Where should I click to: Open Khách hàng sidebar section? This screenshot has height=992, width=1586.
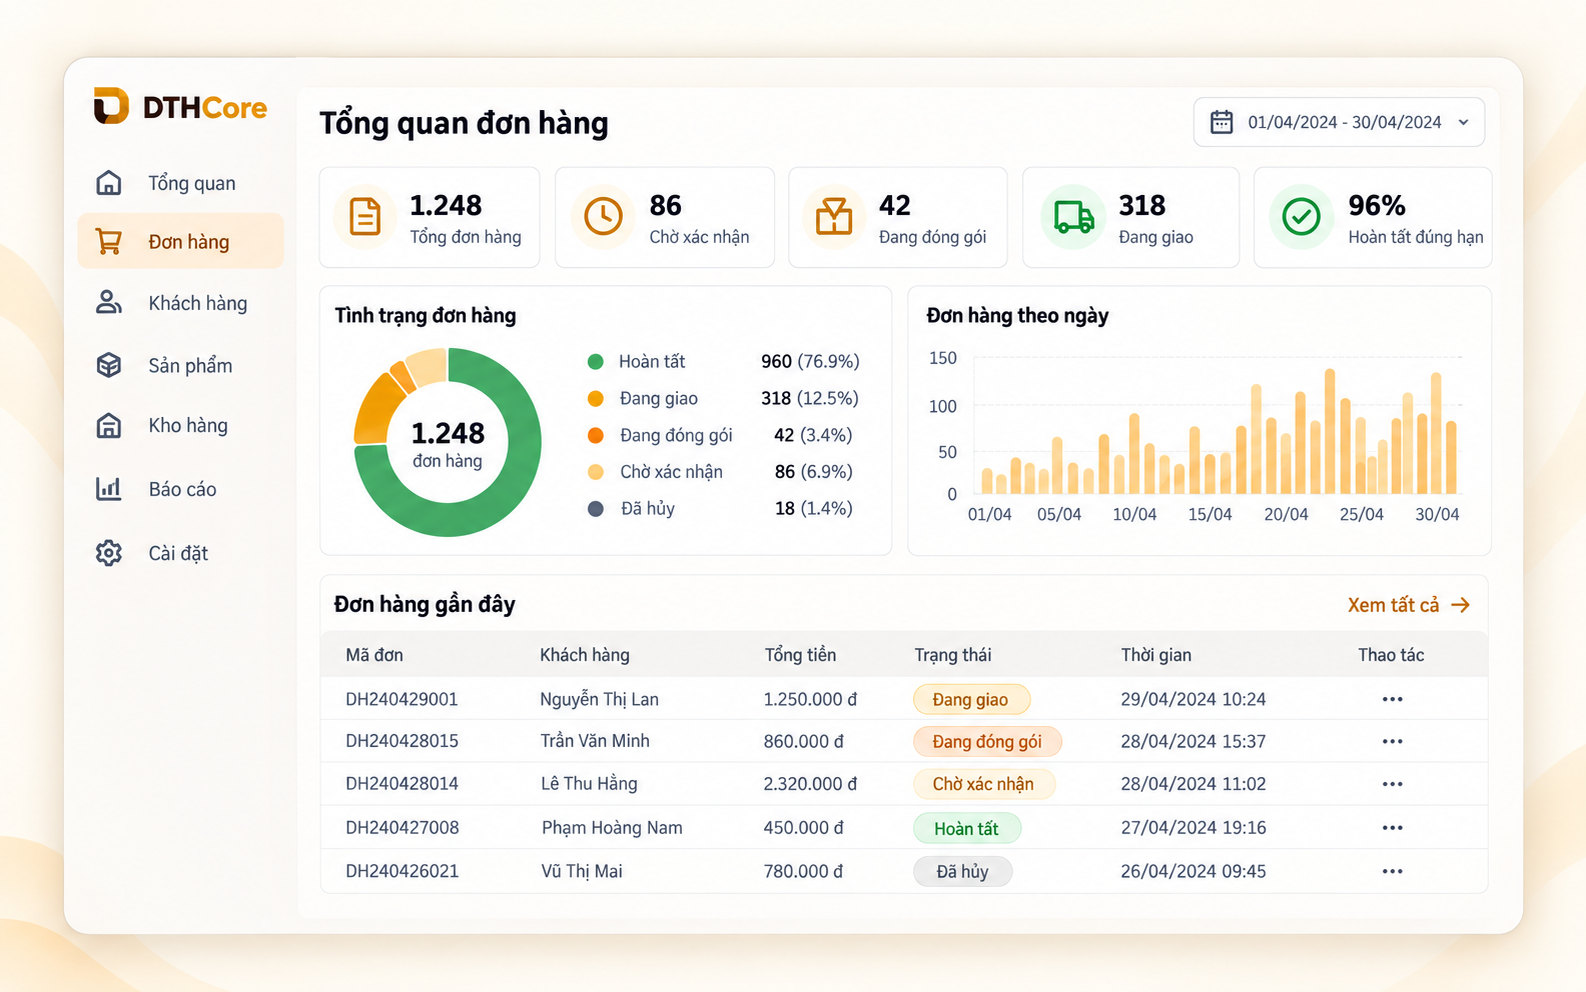click(181, 302)
